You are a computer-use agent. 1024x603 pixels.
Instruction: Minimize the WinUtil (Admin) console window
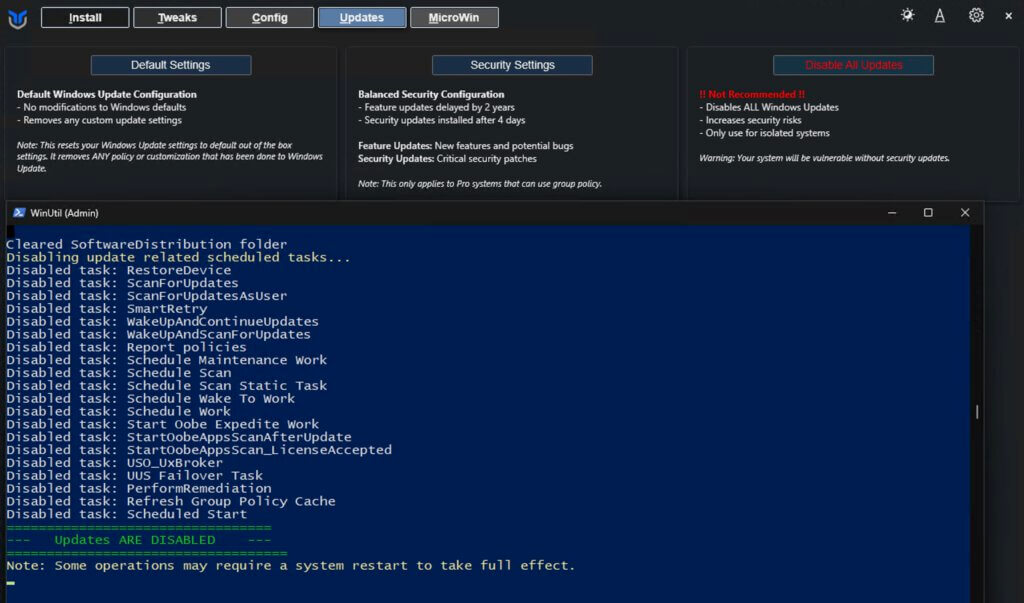(892, 213)
